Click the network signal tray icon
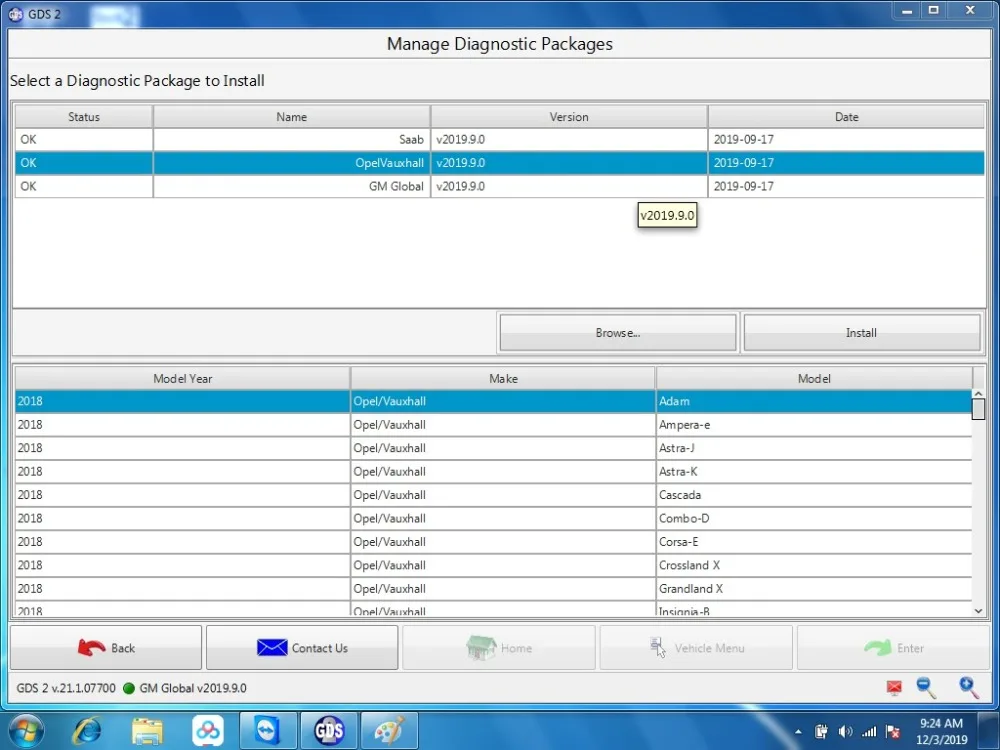Screen dimensions: 1000x750 point(869,732)
